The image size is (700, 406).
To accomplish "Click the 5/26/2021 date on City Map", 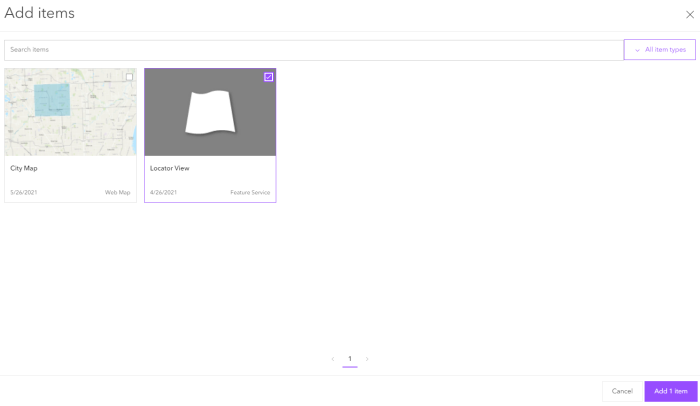I will pyautogui.click(x=24, y=192).
